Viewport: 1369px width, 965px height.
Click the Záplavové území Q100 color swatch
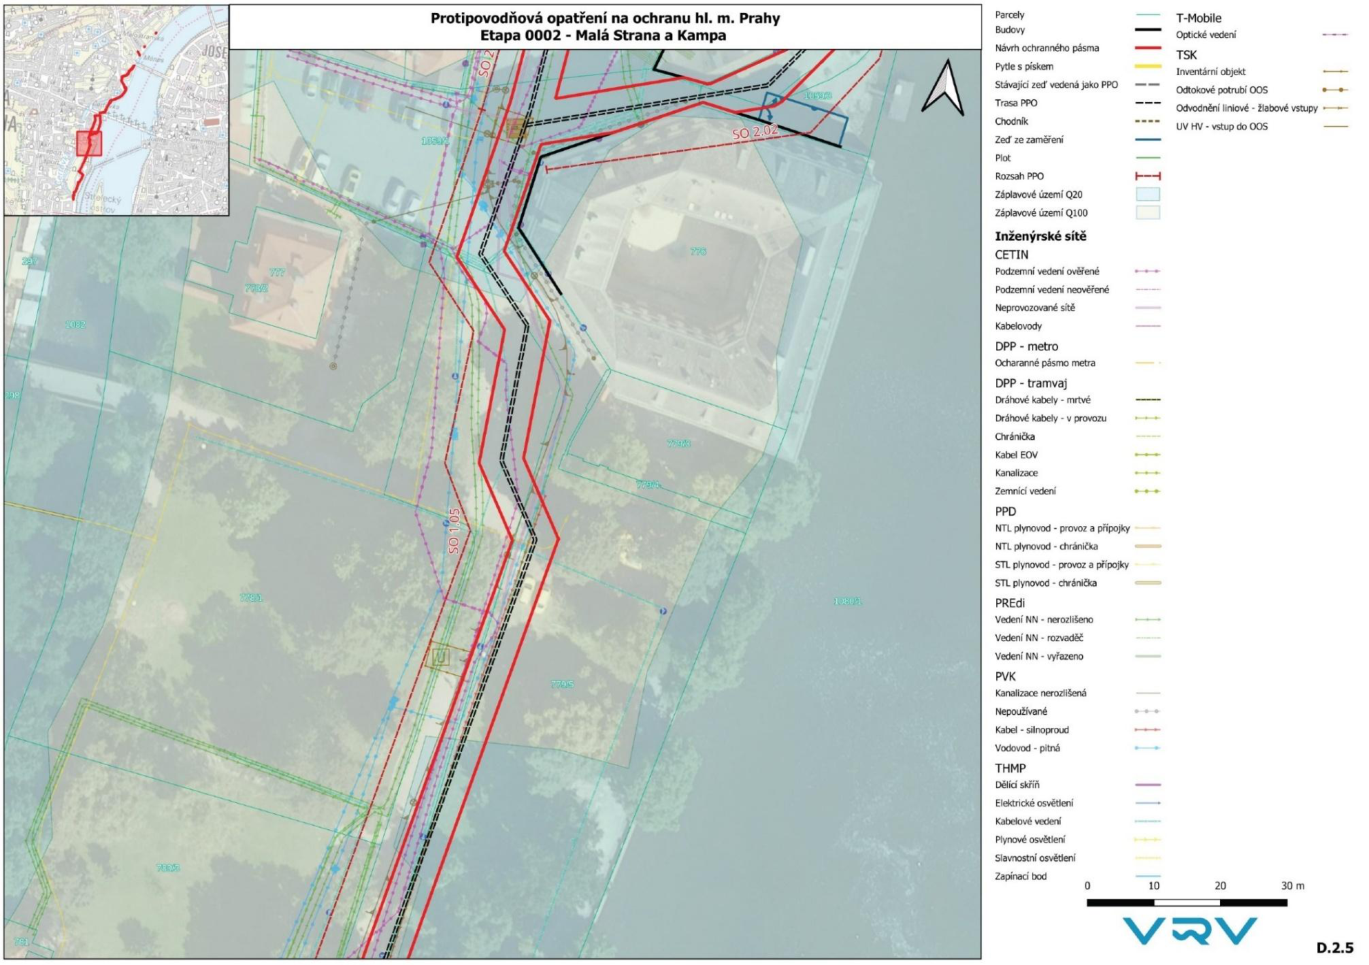(x=1147, y=213)
